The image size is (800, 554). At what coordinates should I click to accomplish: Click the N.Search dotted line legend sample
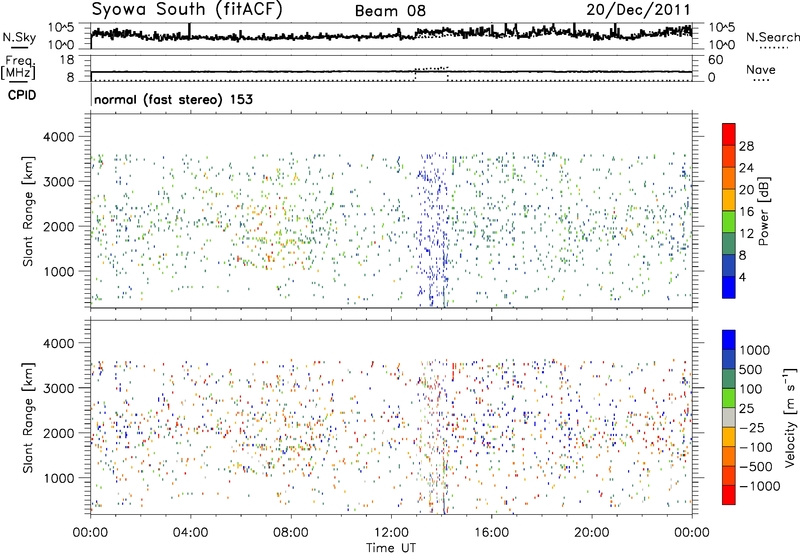pyautogui.click(x=773, y=48)
